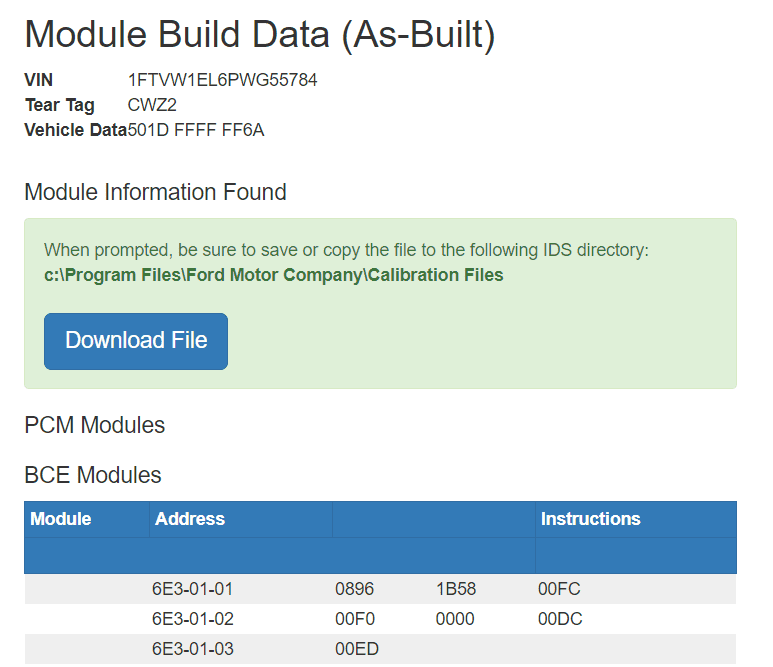Click the Module Build Data heading

tap(259, 35)
